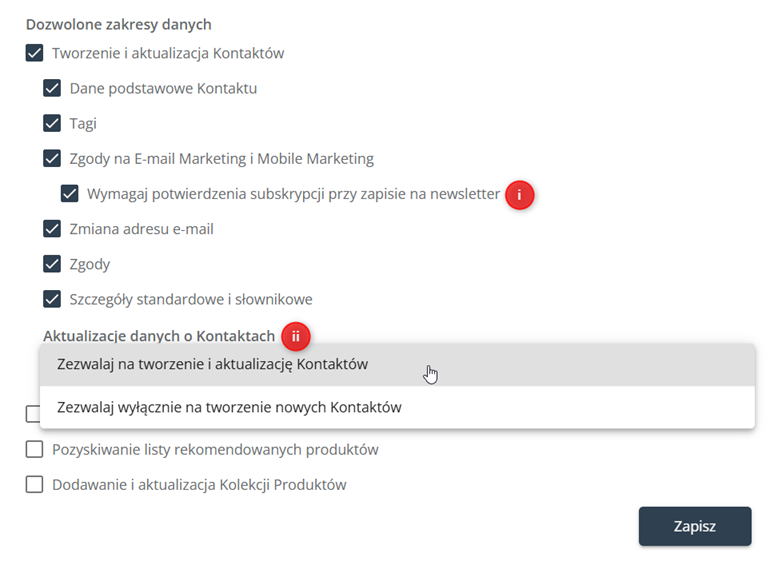Toggle the Zgody checkbox
This screenshot has height=562, width=778.
pyautogui.click(x=52, y=264)
